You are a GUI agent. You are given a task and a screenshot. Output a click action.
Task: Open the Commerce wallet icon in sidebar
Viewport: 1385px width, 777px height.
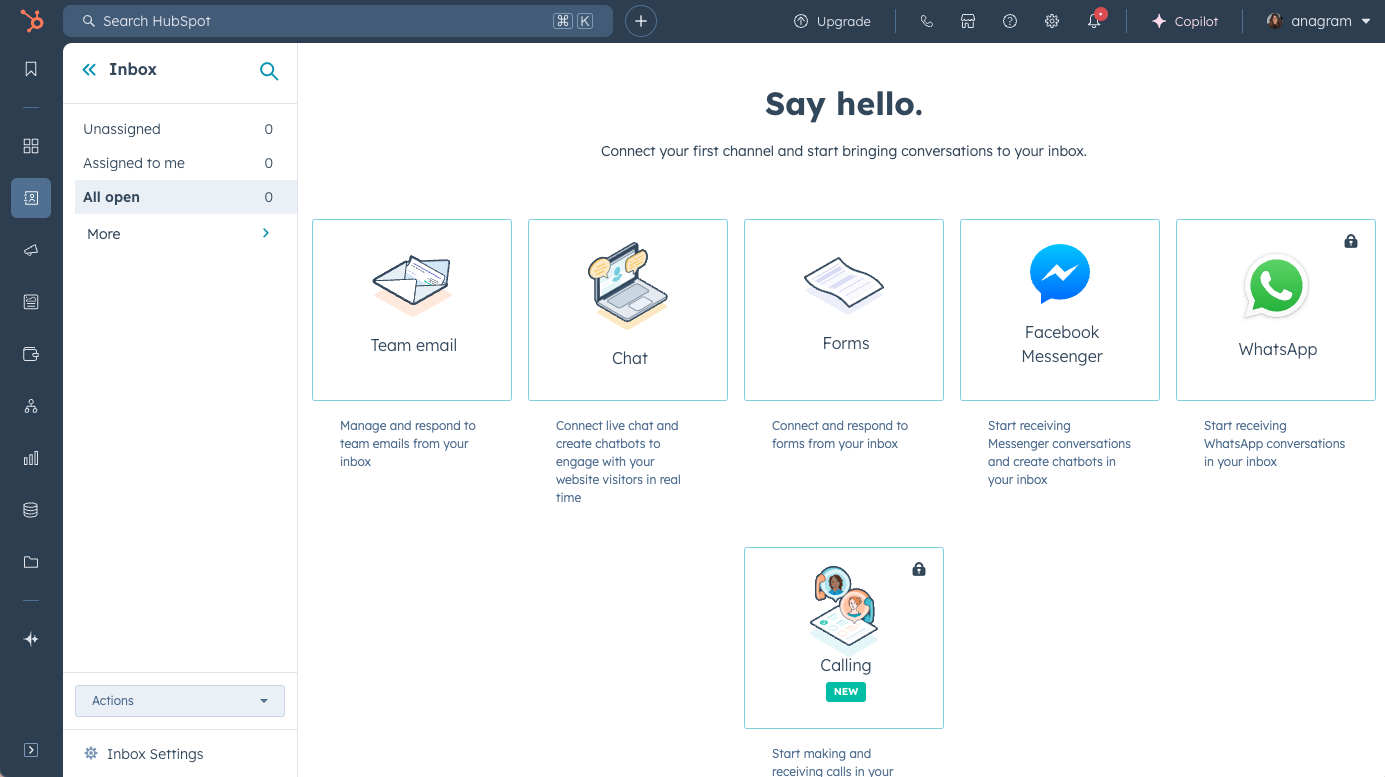[31, 354]
